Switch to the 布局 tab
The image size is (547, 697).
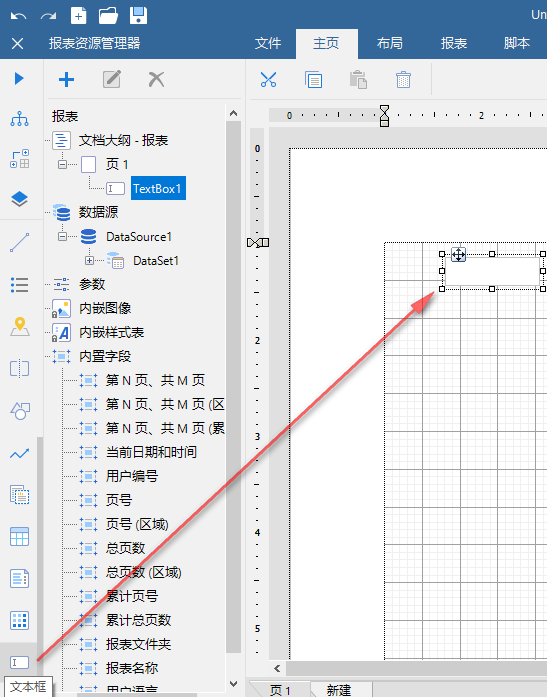(x=390, y=43)
